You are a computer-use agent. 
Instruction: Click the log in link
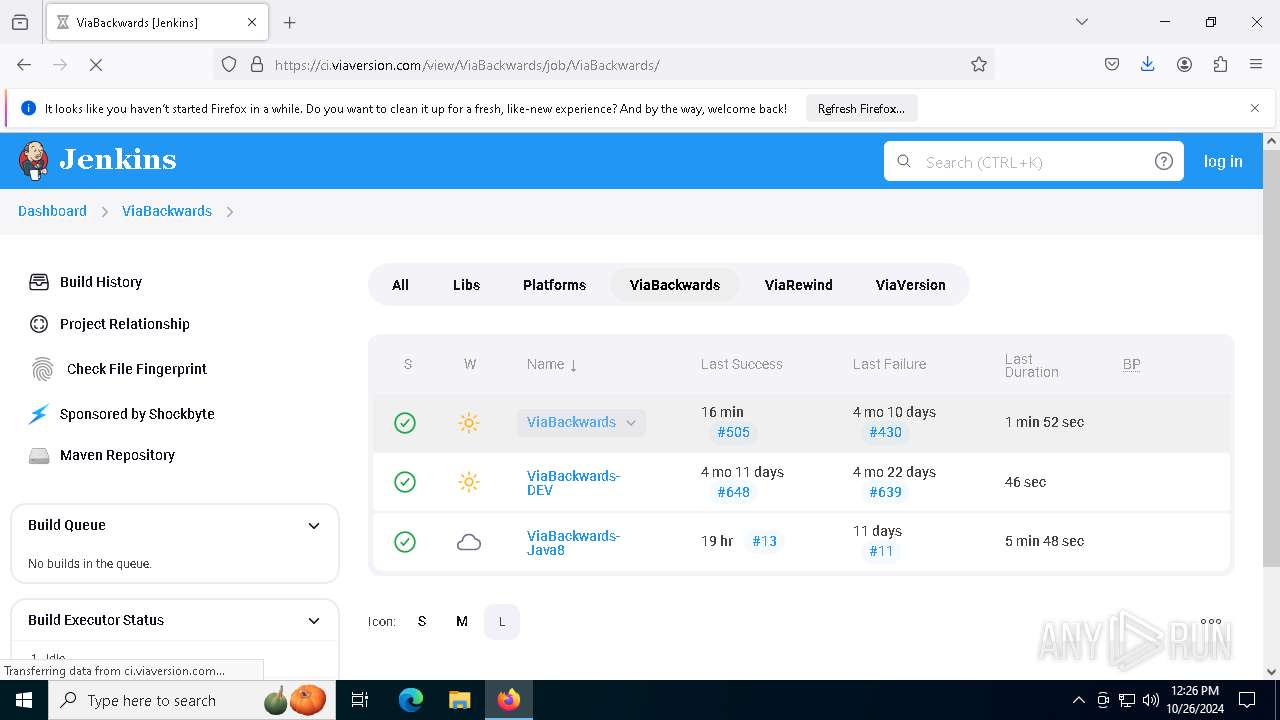coord(1223,161)
